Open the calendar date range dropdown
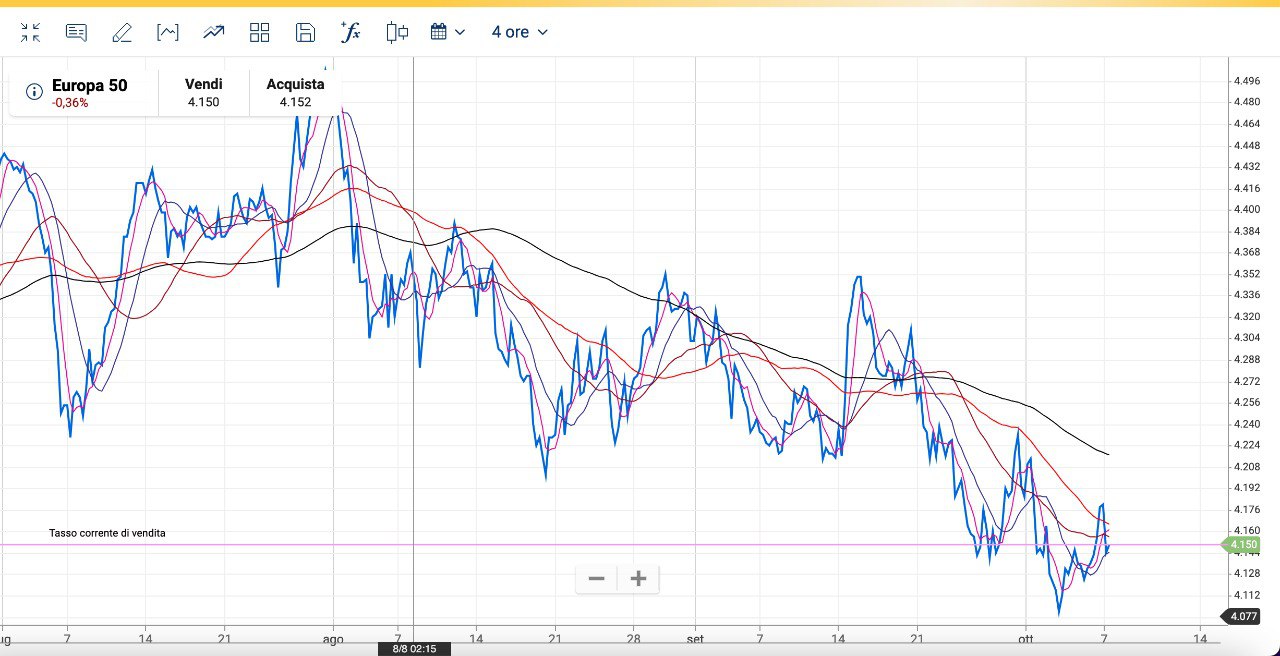Screen dimensions: 1280x656 click(447, 32)
